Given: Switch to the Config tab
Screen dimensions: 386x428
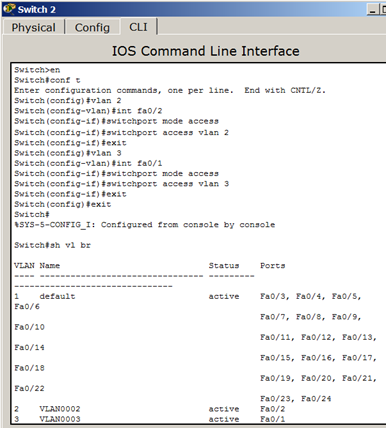Looking at the screenshot, I should coord(92,27).
